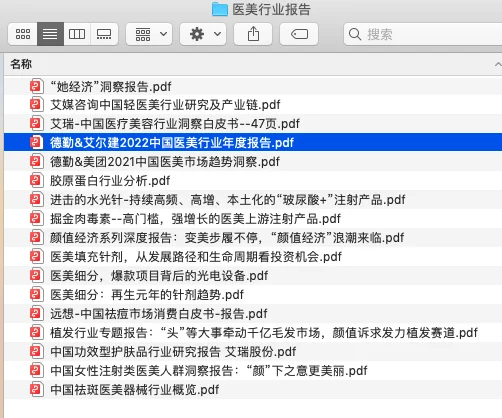Open the gear action menu

[x=203, y=34]
